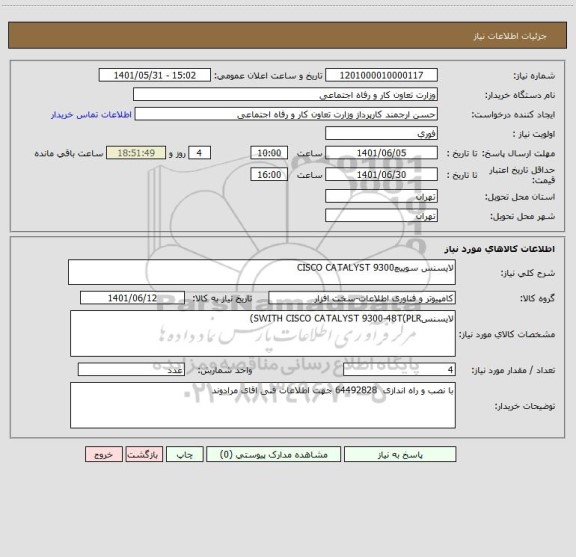Click the response deadline time 10:00

(x=269, y=153)
